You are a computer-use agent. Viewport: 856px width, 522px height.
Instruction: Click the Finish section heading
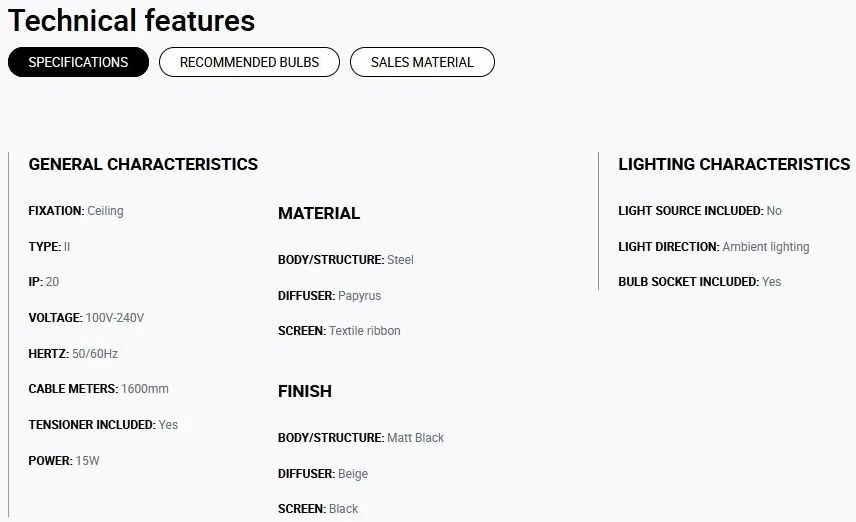[x=305, y=391]
